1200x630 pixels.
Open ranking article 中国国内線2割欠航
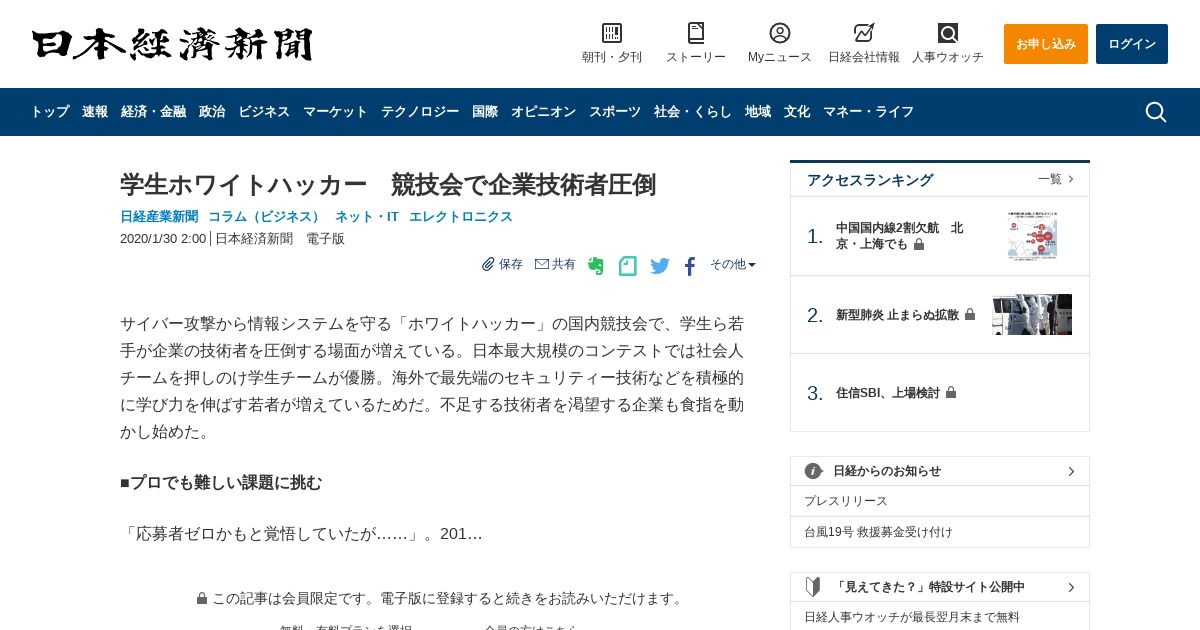(x=900, y=236)
